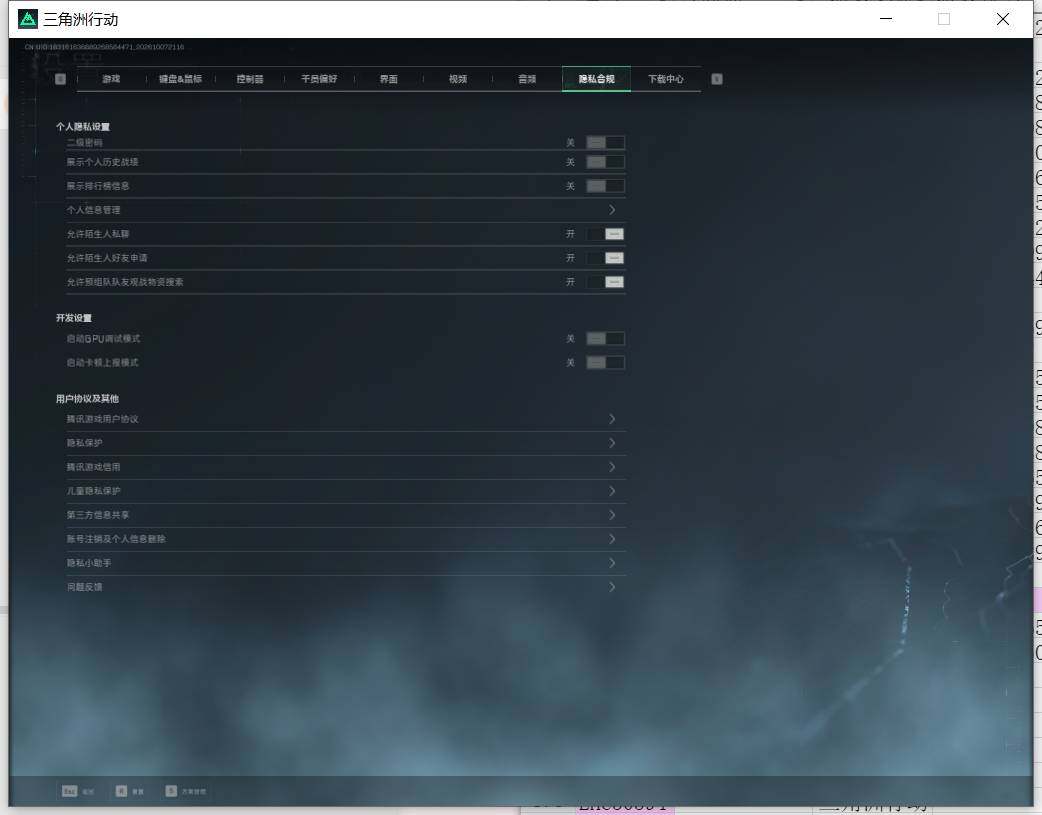Disable the 允许陌生人私聊 toggle
The width and height of the screenshot is (1042, 815).
tap(605, 234)
